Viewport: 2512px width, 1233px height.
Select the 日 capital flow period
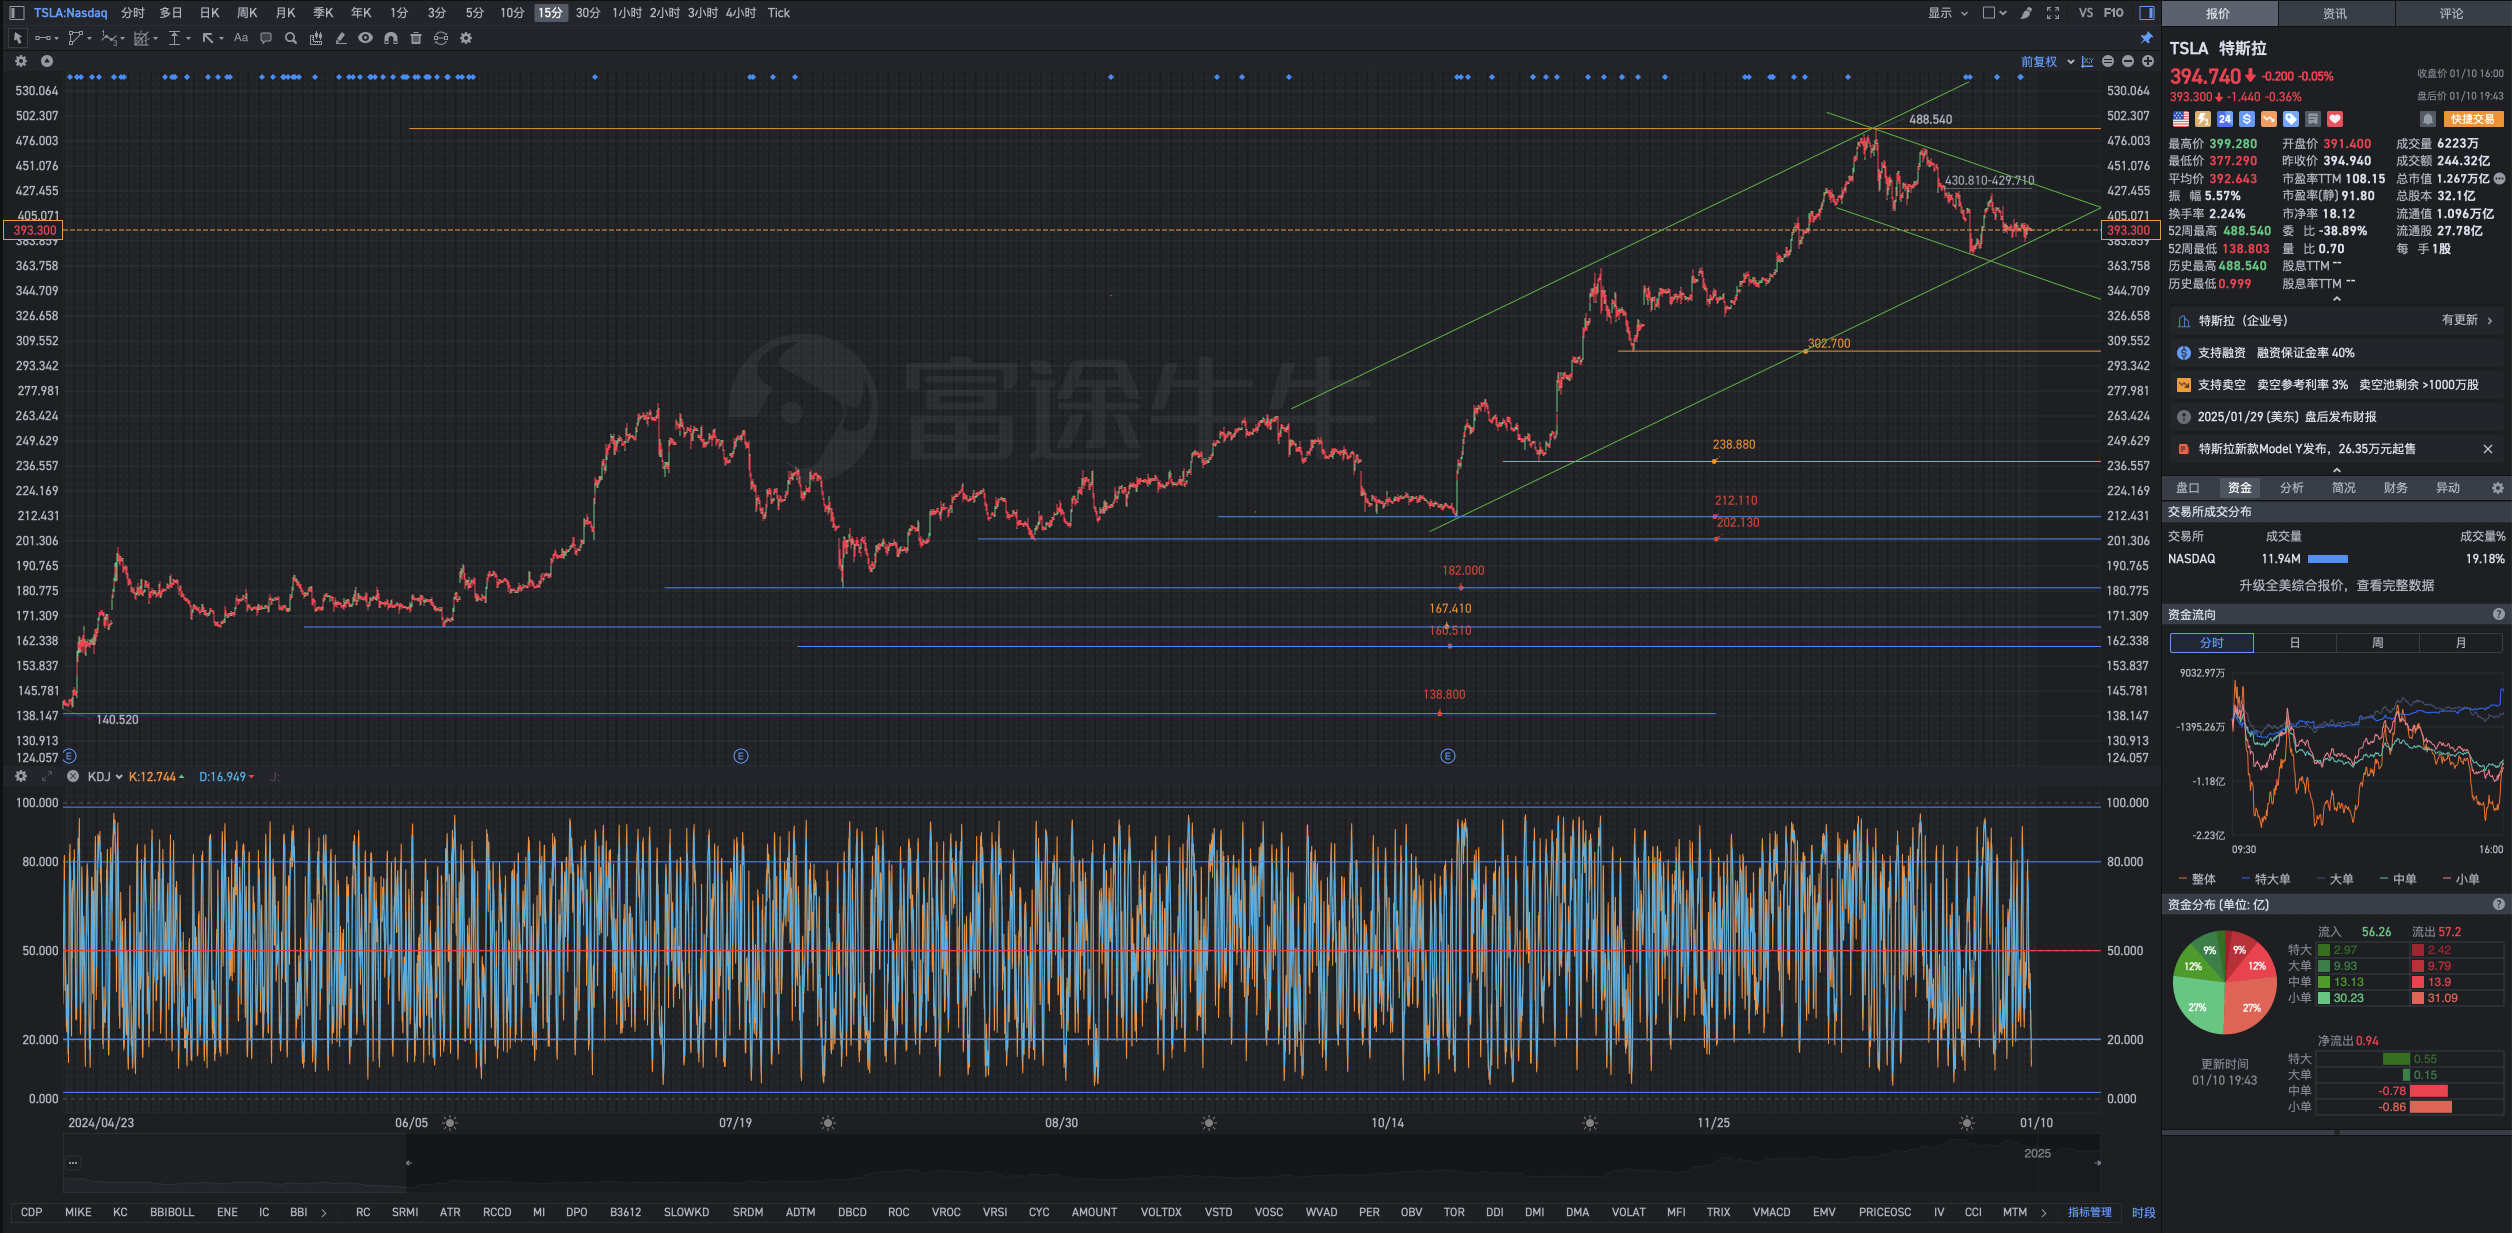coord(2295,643)
